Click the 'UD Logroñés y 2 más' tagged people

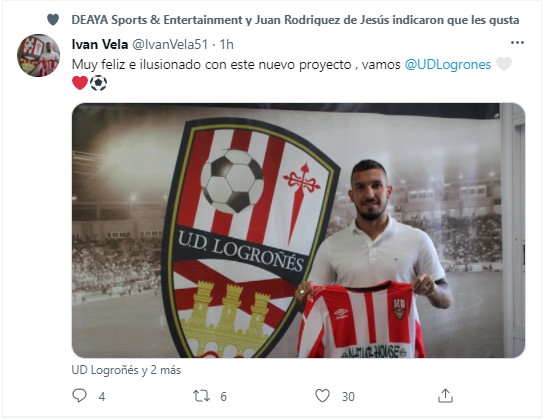point(126,370)
